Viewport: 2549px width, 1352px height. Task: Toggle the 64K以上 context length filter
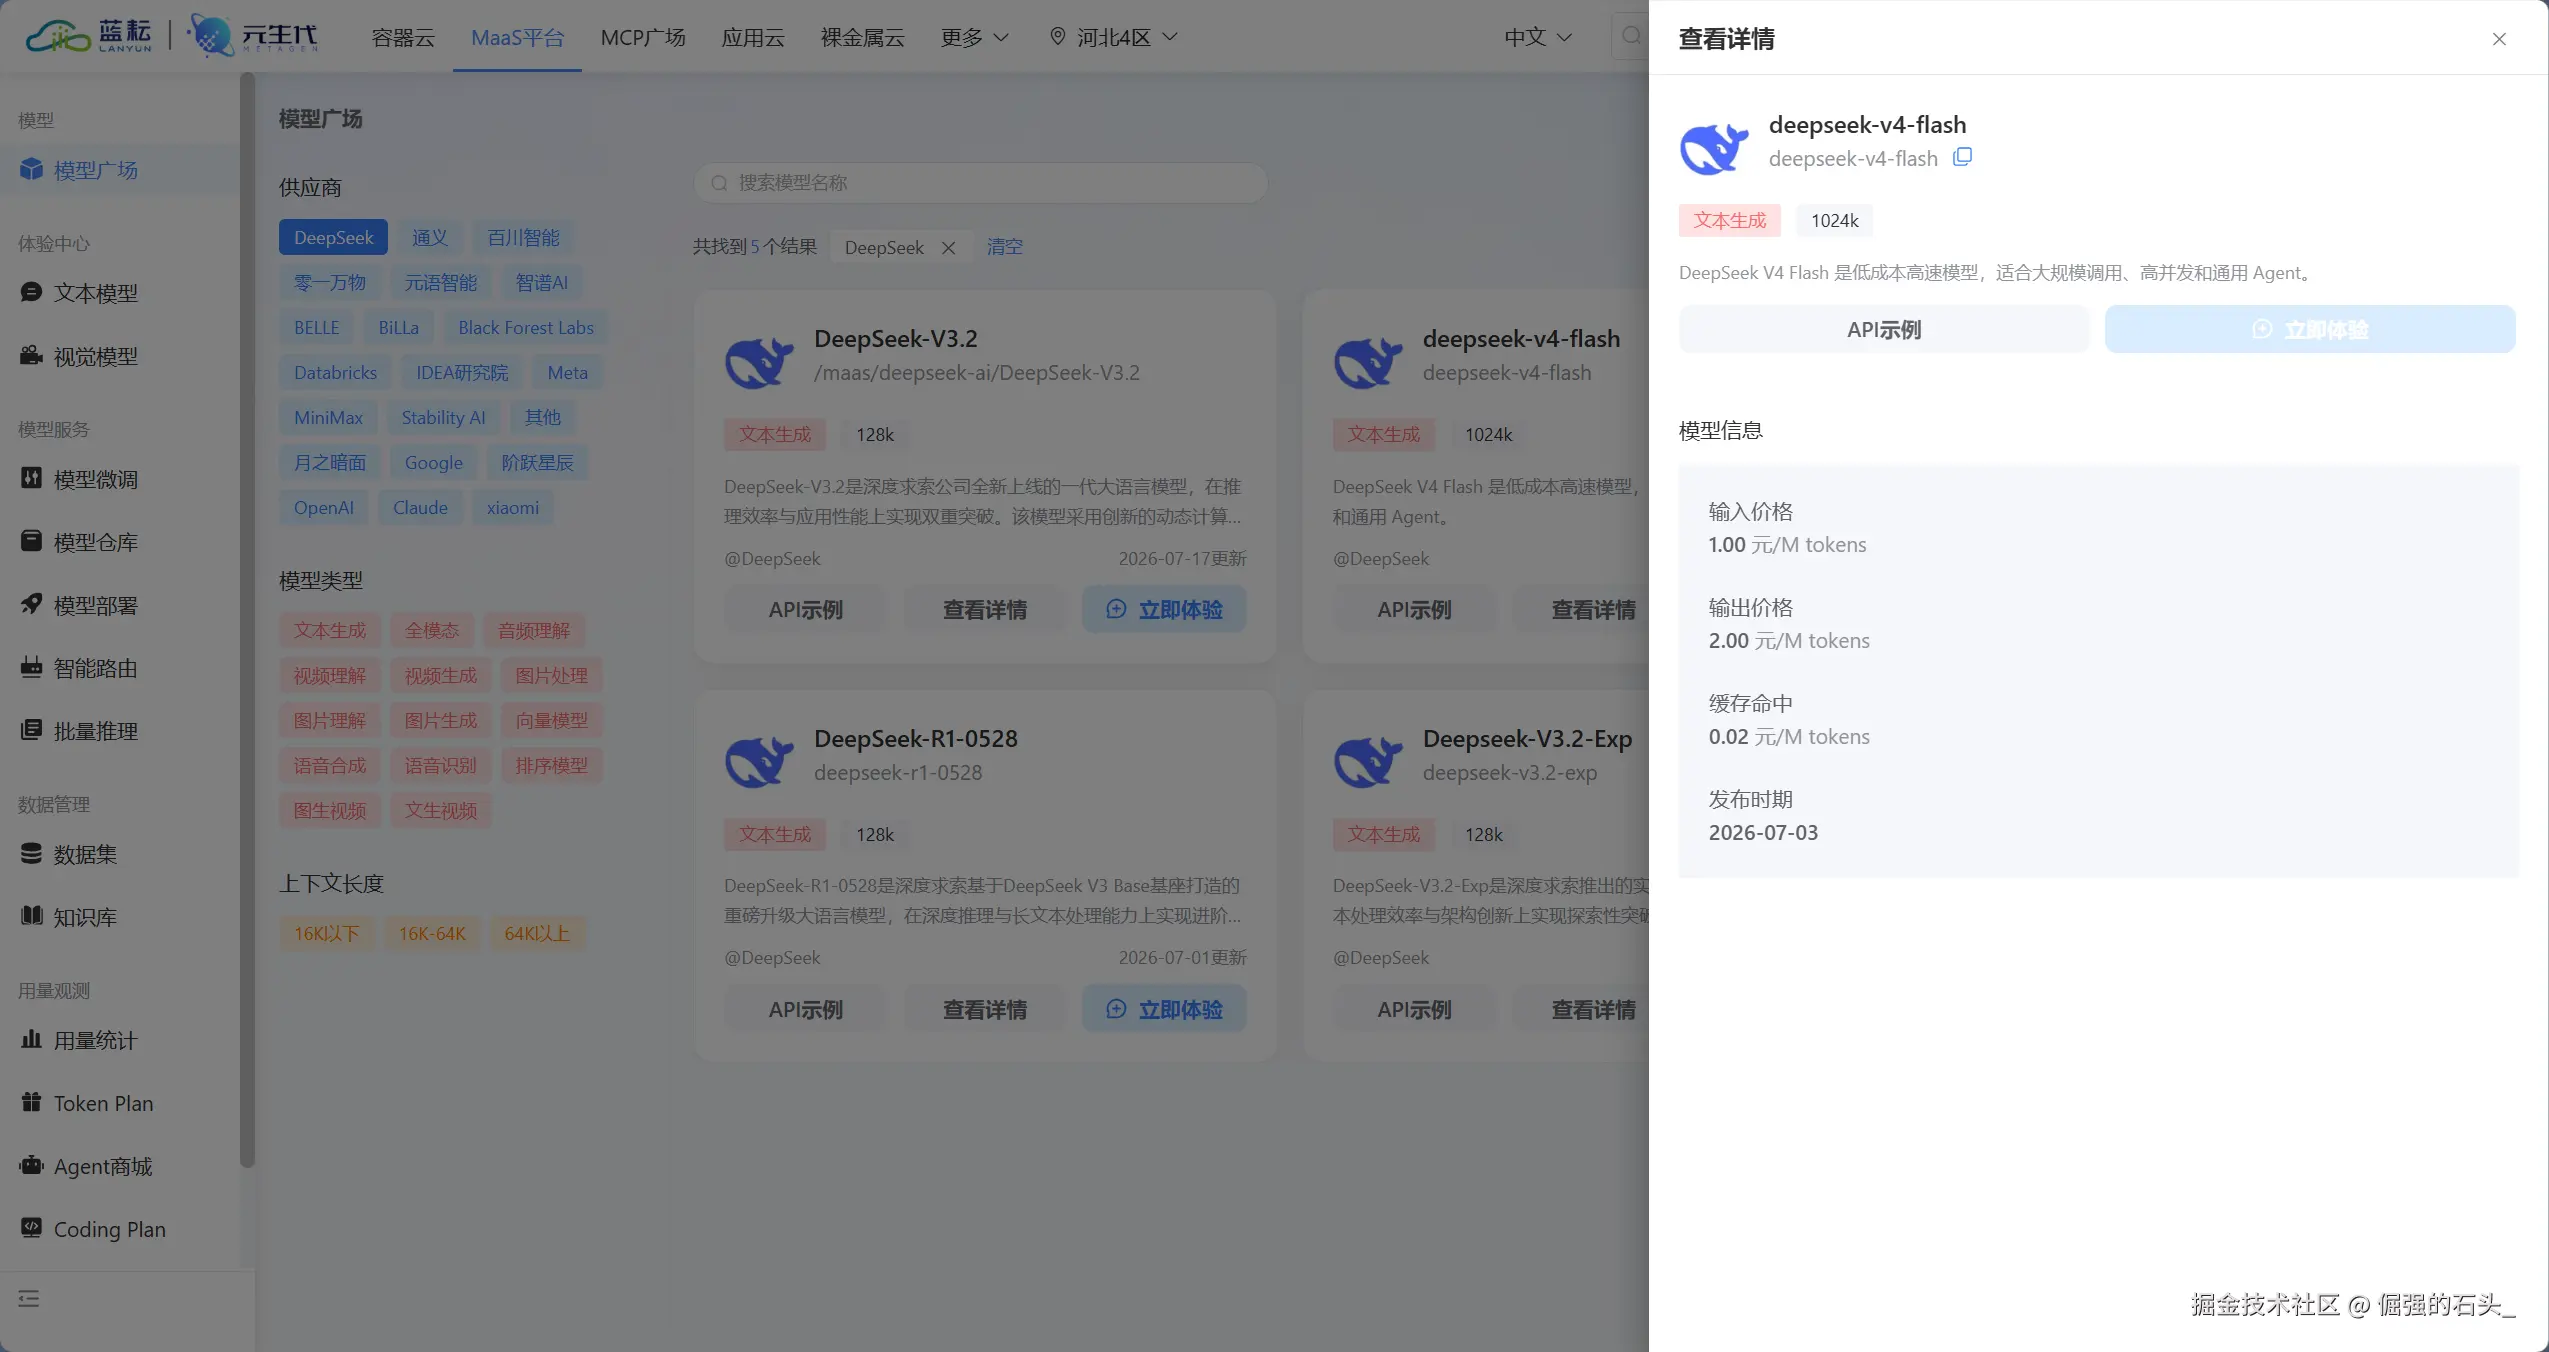[537, 933]
